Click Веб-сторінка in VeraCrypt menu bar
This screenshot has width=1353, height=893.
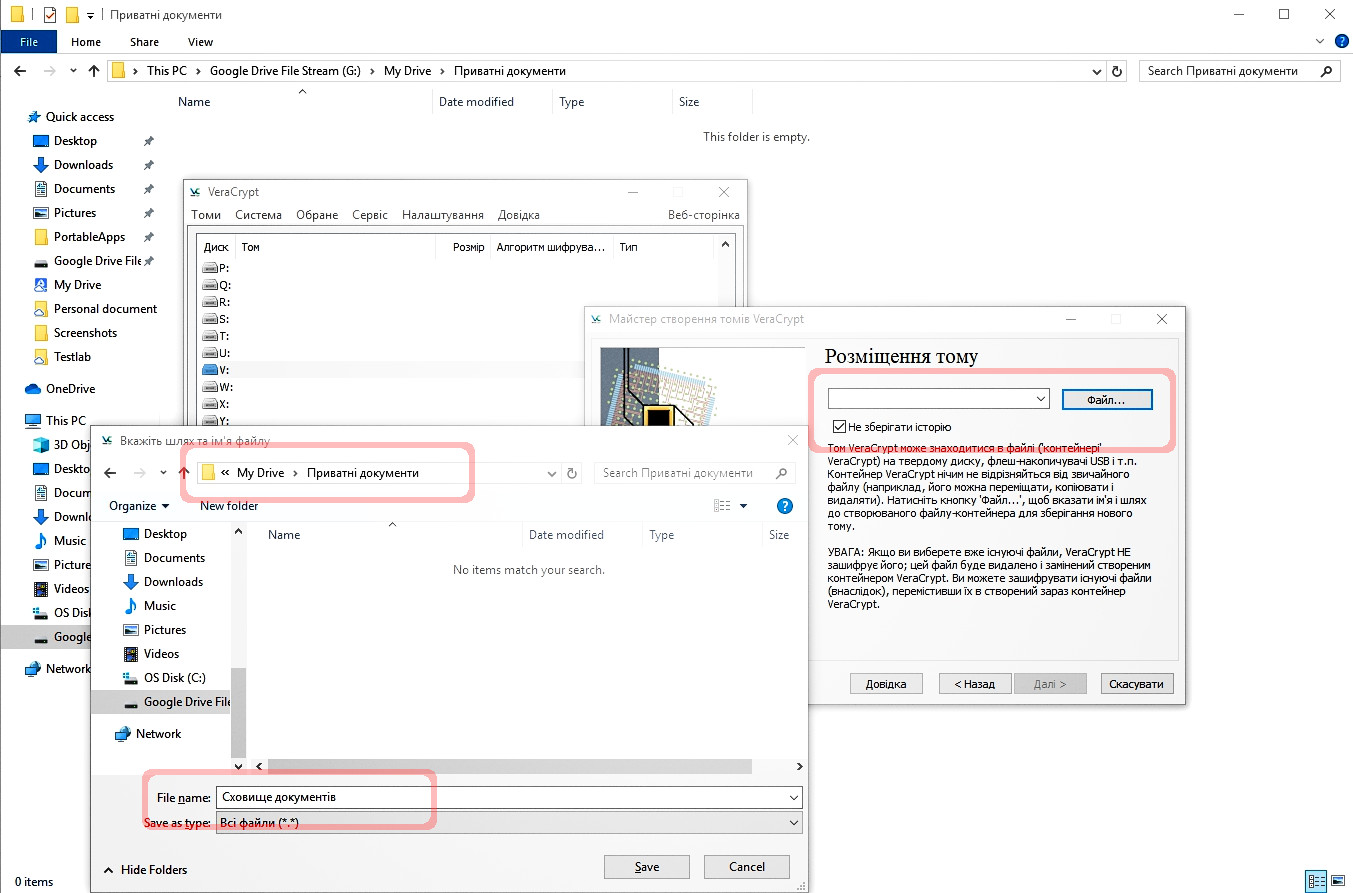pos(704,215)
